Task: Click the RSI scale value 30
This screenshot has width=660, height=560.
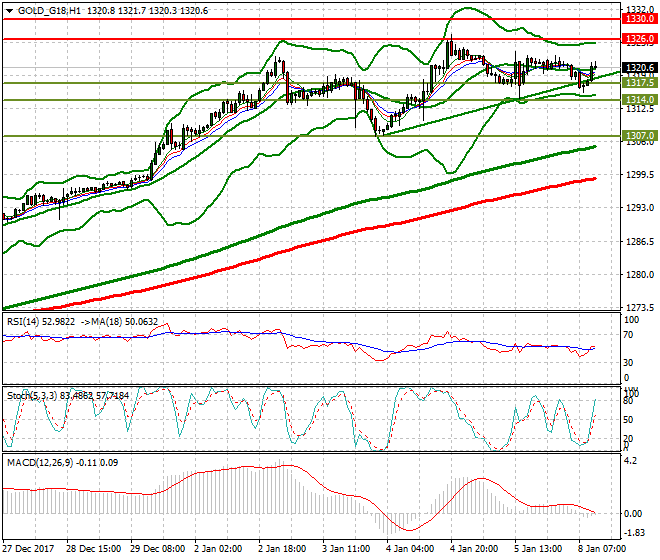Action: point(628,363)
